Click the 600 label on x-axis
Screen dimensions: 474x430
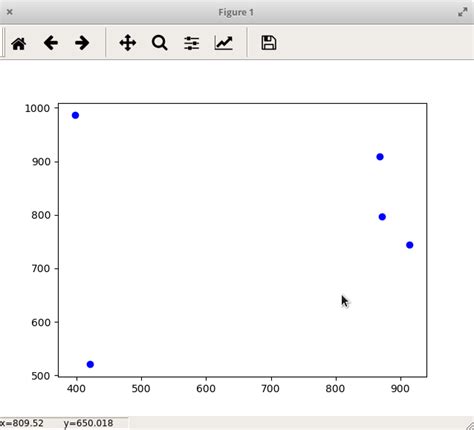pos(206,389)
